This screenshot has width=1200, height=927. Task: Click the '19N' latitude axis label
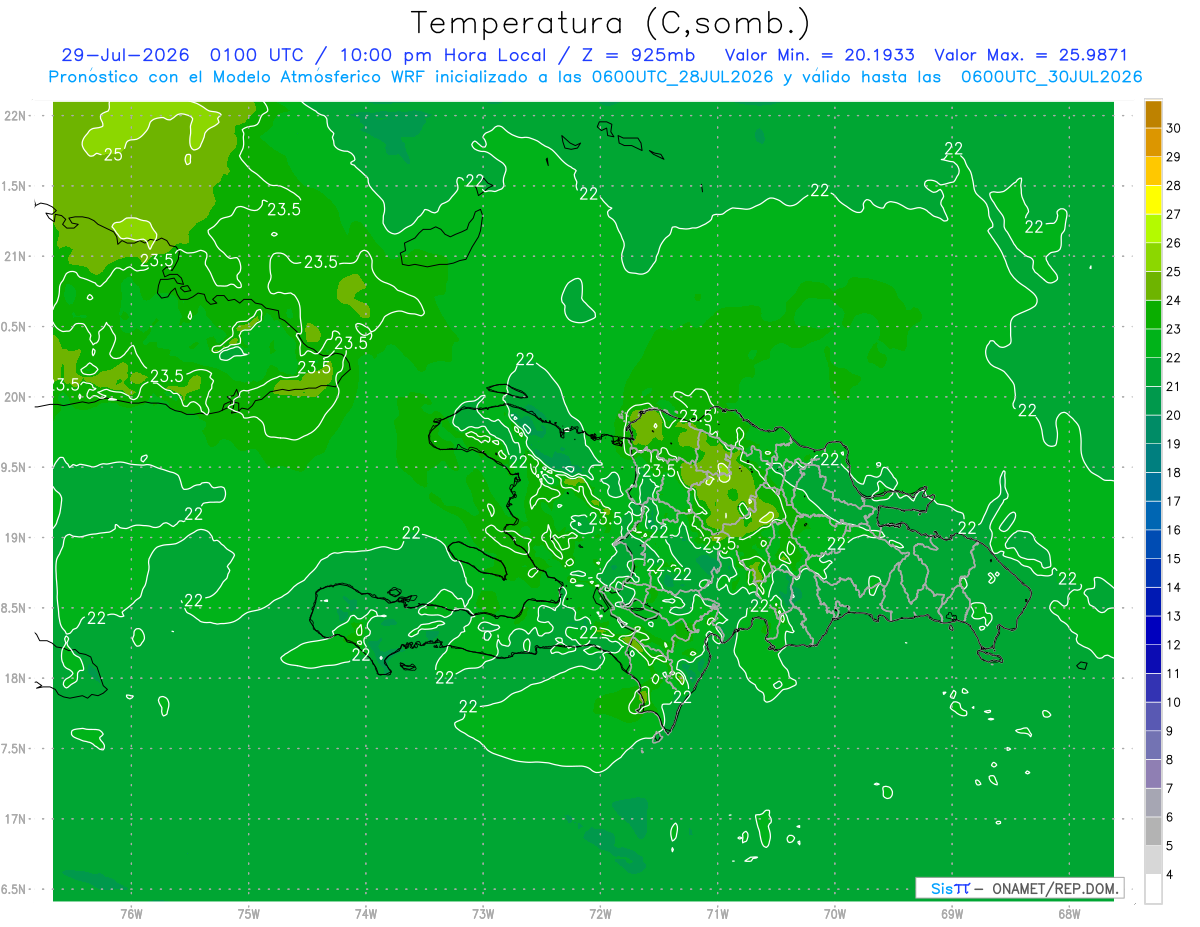click(17, 538)
